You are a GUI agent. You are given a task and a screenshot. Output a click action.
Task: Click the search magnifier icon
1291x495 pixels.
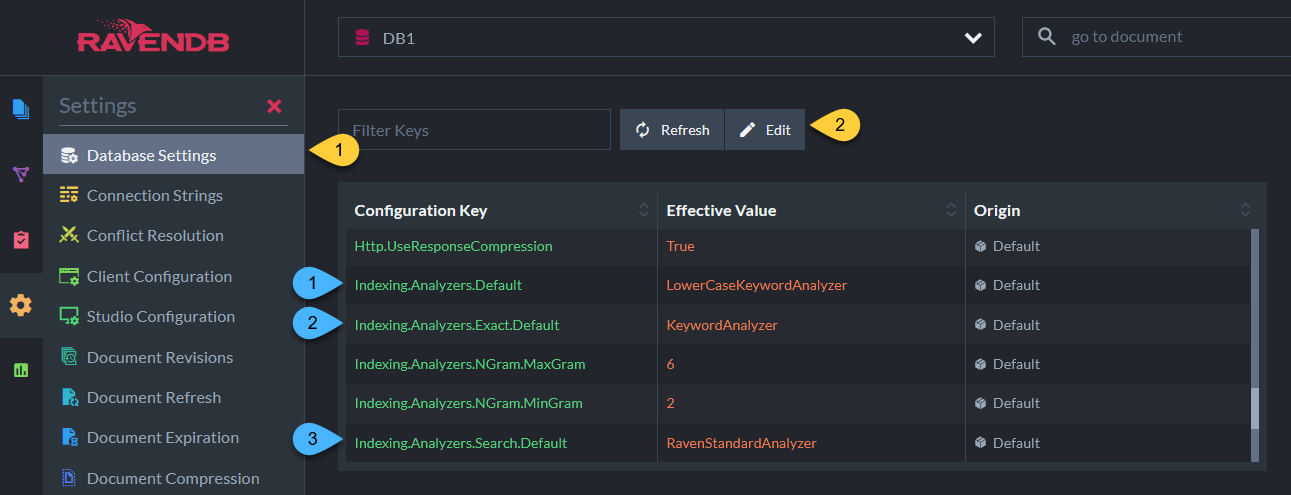(1047, 37)
